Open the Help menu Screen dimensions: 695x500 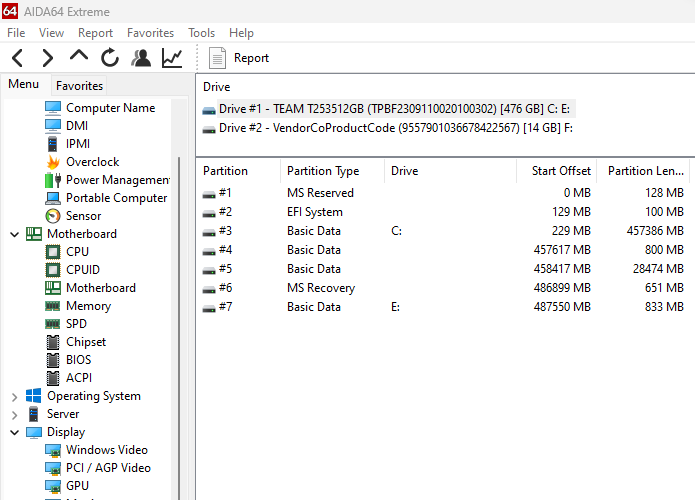[241, 33]
